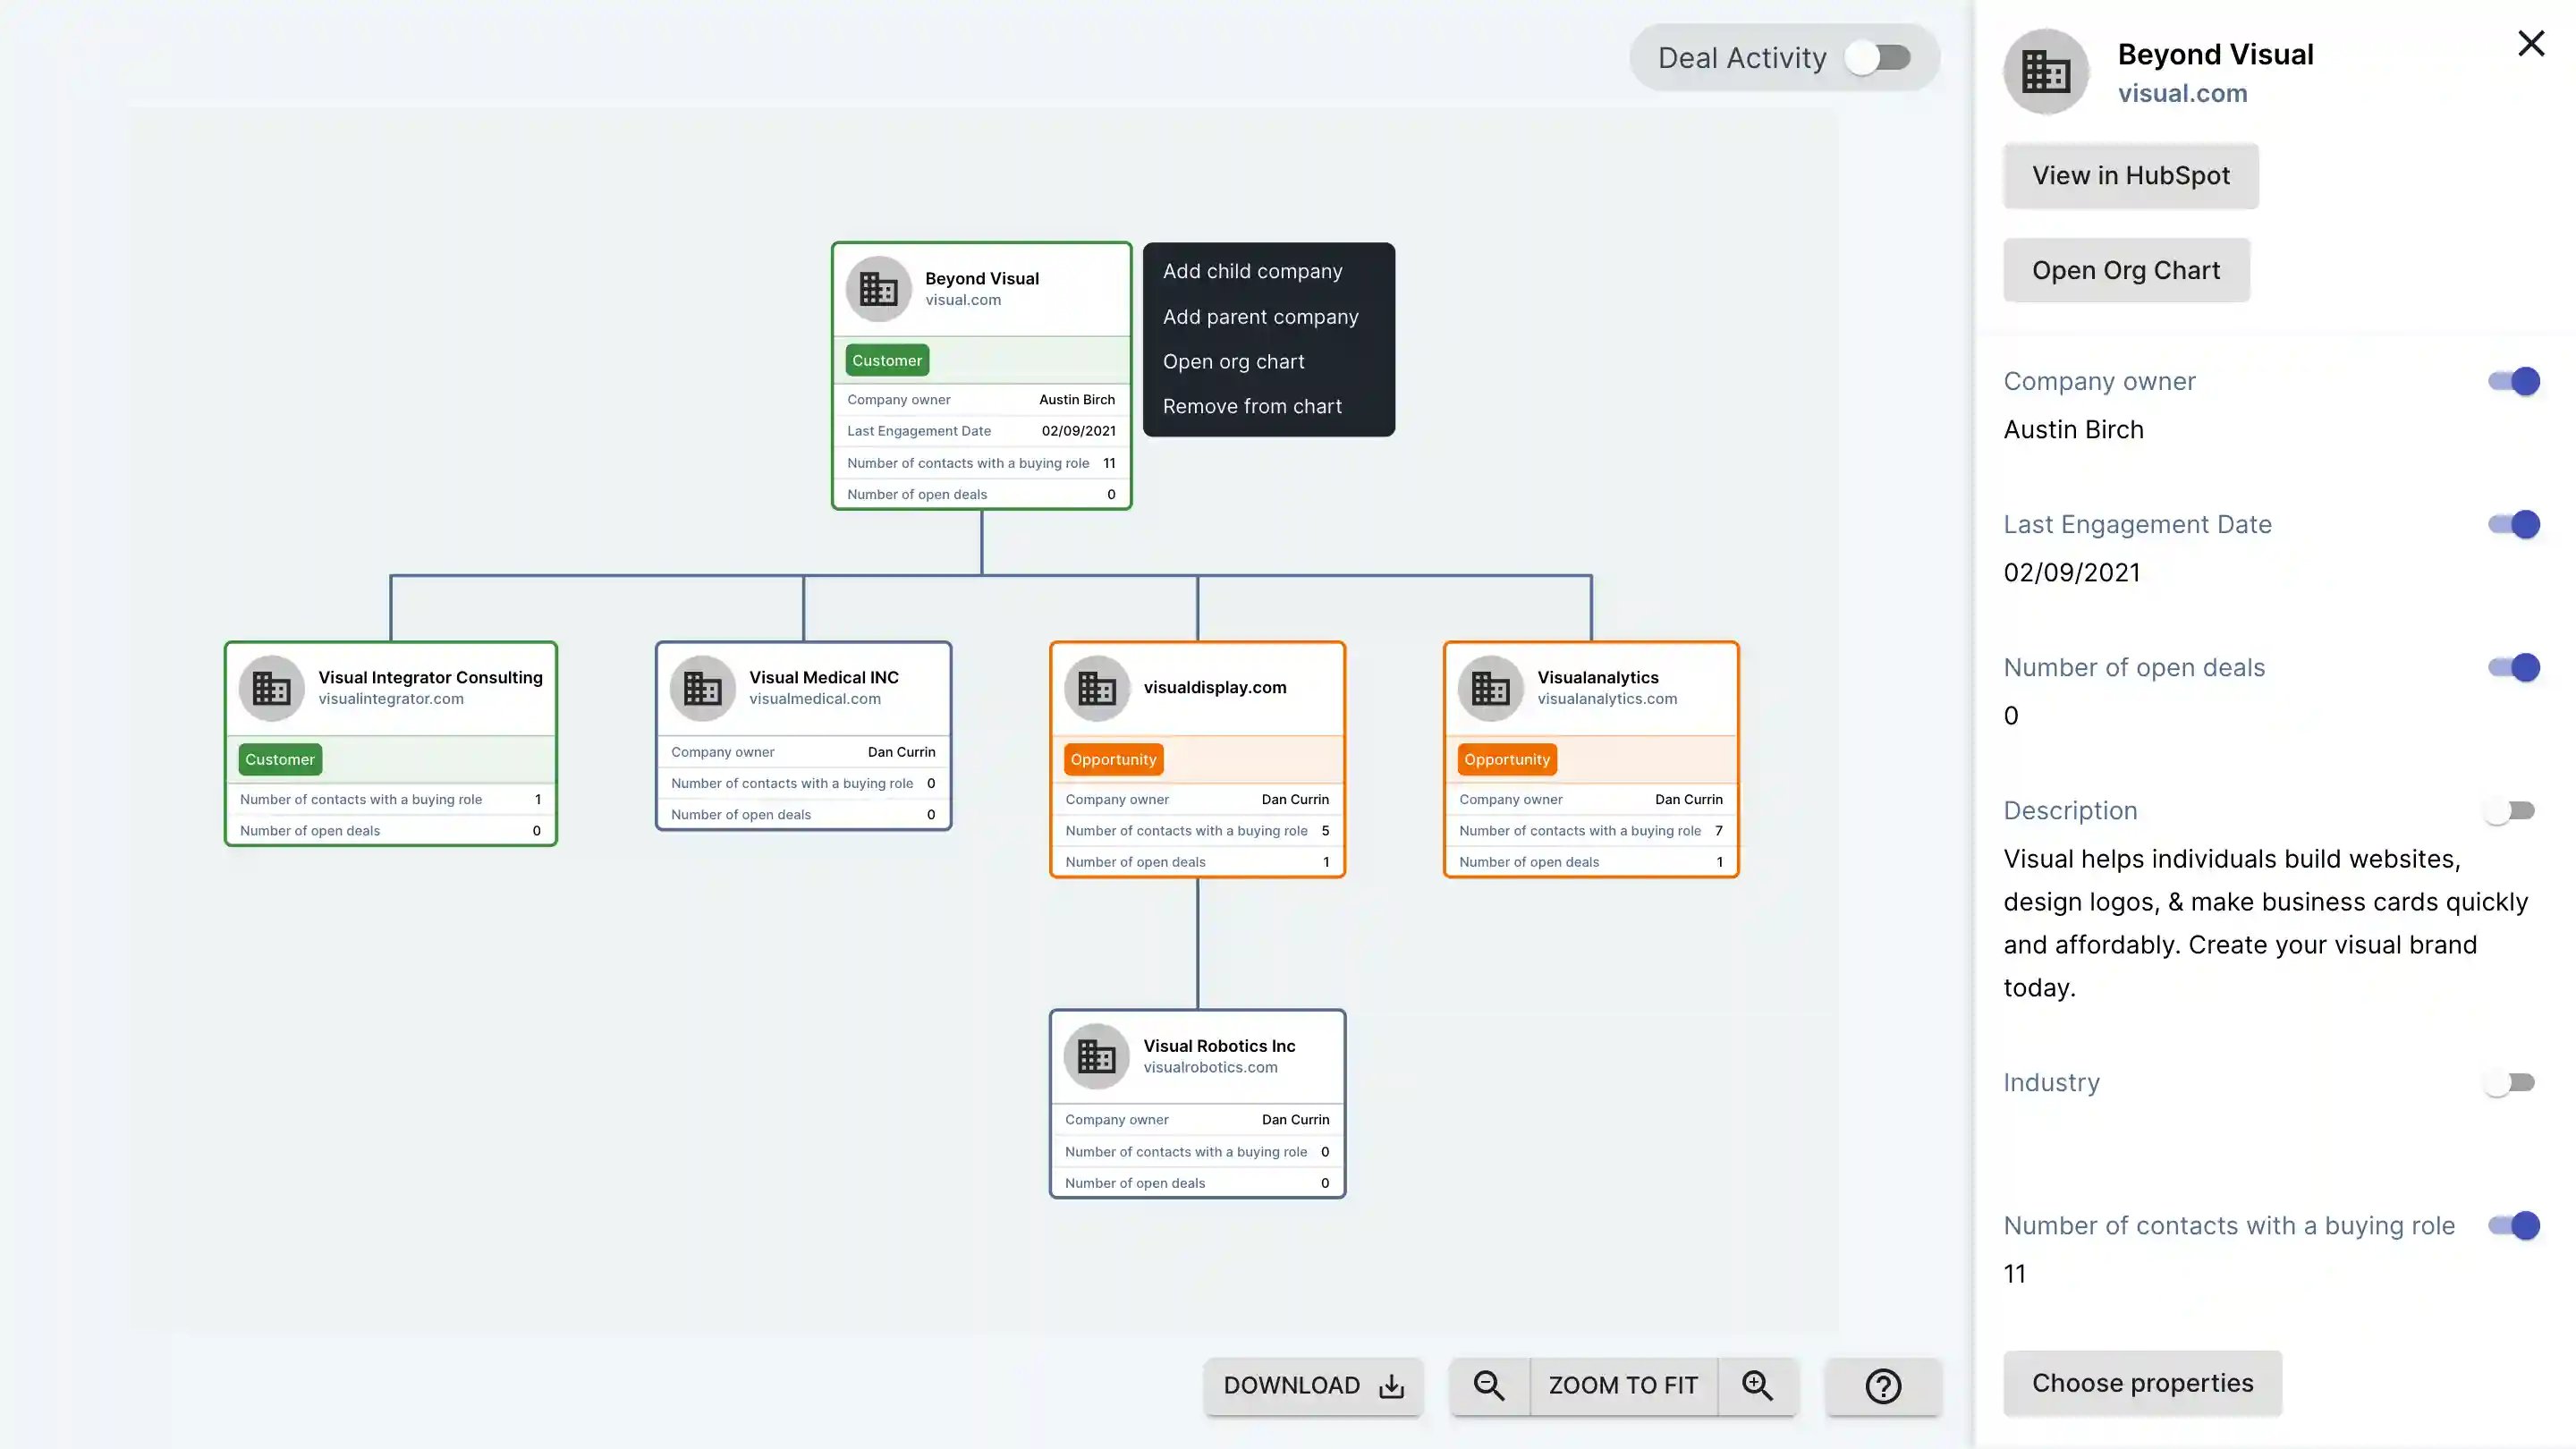Image resolution: width=2576 pixels, height=1449 pixels.
Task: Click the Visual Integrator Consulting company name
Action: [430, 677]
